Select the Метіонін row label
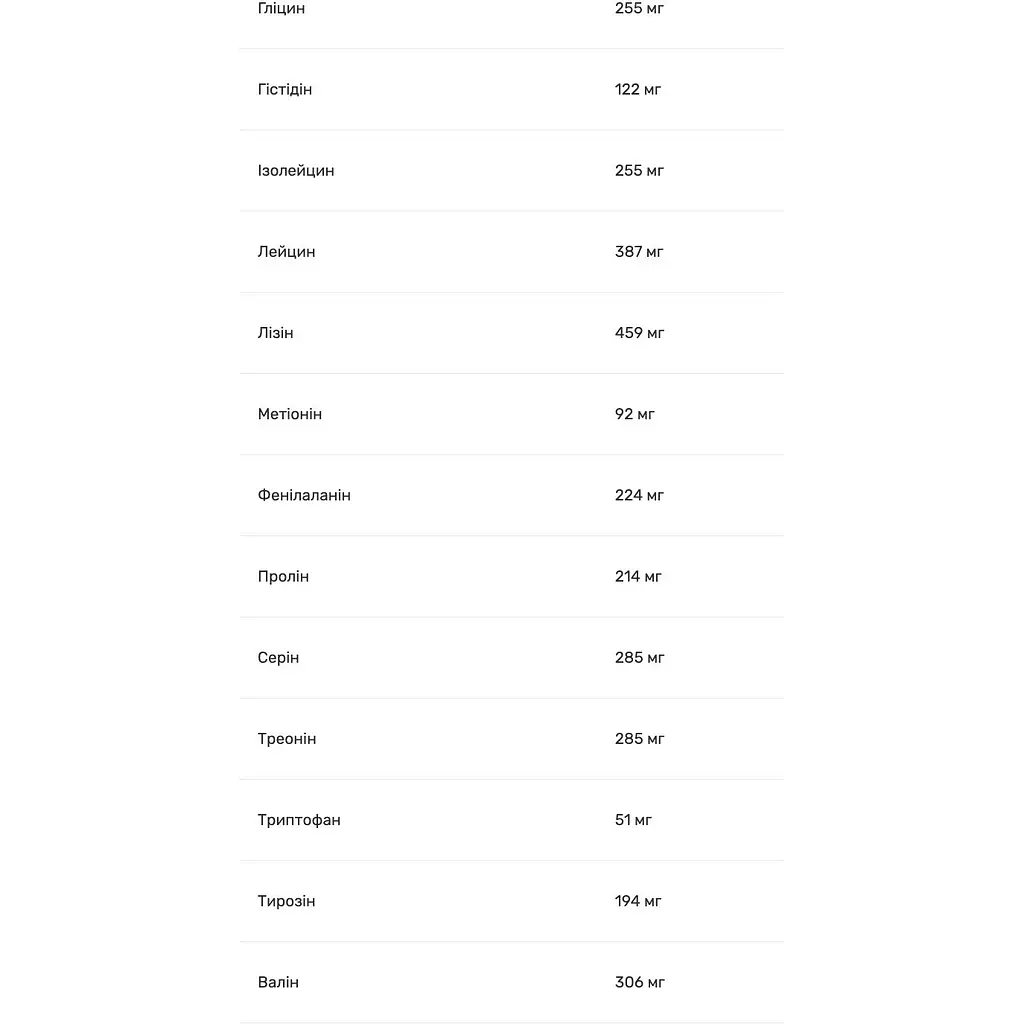The width and height of the screenshot is (1024, 1024). 289,414
